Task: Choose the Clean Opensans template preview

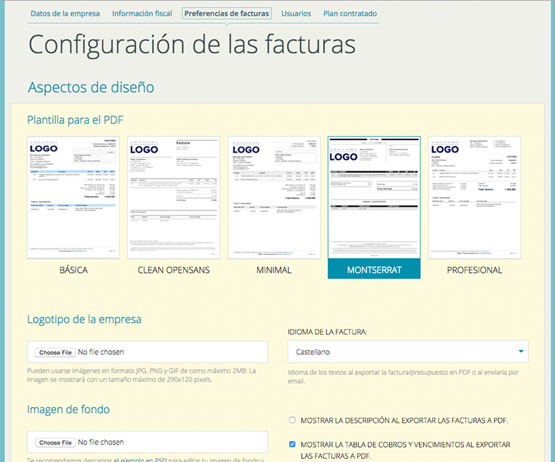Action: point(173,197)
